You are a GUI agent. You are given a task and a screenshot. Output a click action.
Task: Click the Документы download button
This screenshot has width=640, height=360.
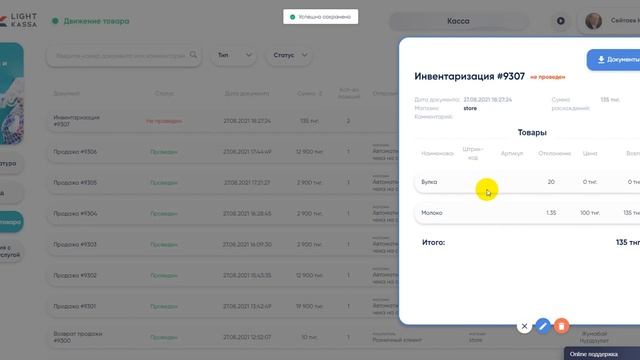click(614, 60)
